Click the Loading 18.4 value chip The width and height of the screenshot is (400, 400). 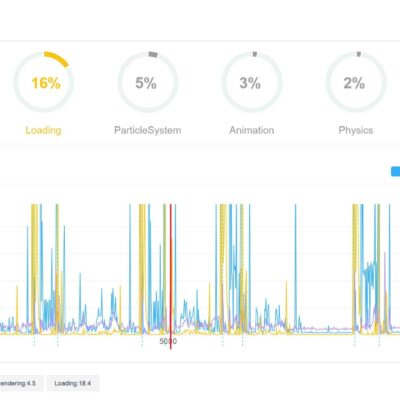coord(73,383)
